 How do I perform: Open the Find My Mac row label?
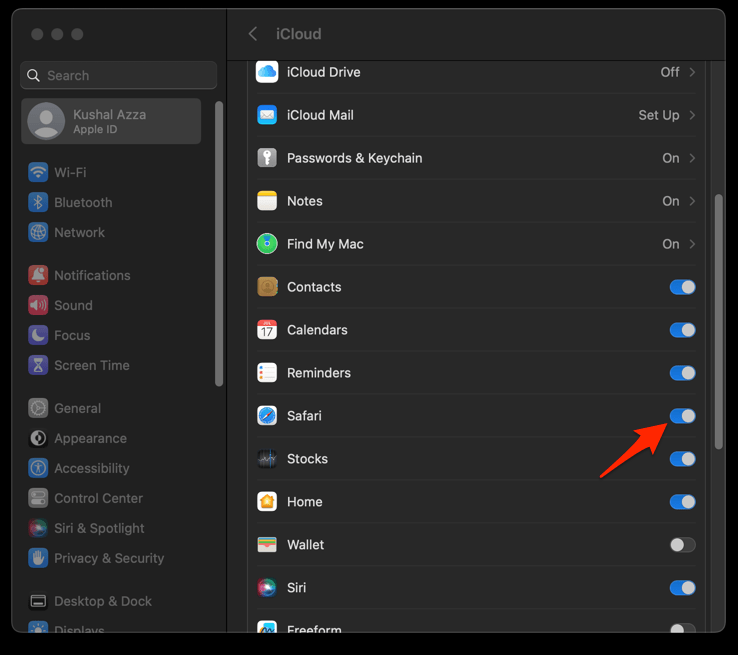[325, 244]
